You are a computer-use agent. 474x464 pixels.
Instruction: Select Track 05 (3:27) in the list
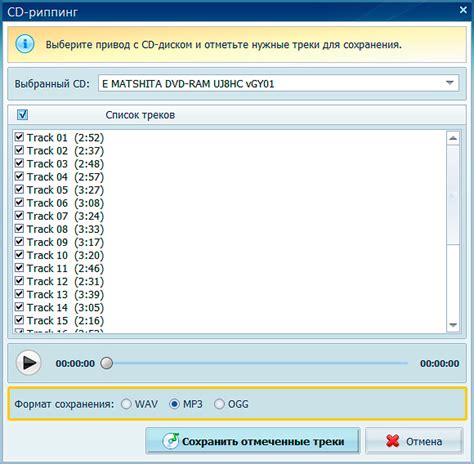coord(65,190)
